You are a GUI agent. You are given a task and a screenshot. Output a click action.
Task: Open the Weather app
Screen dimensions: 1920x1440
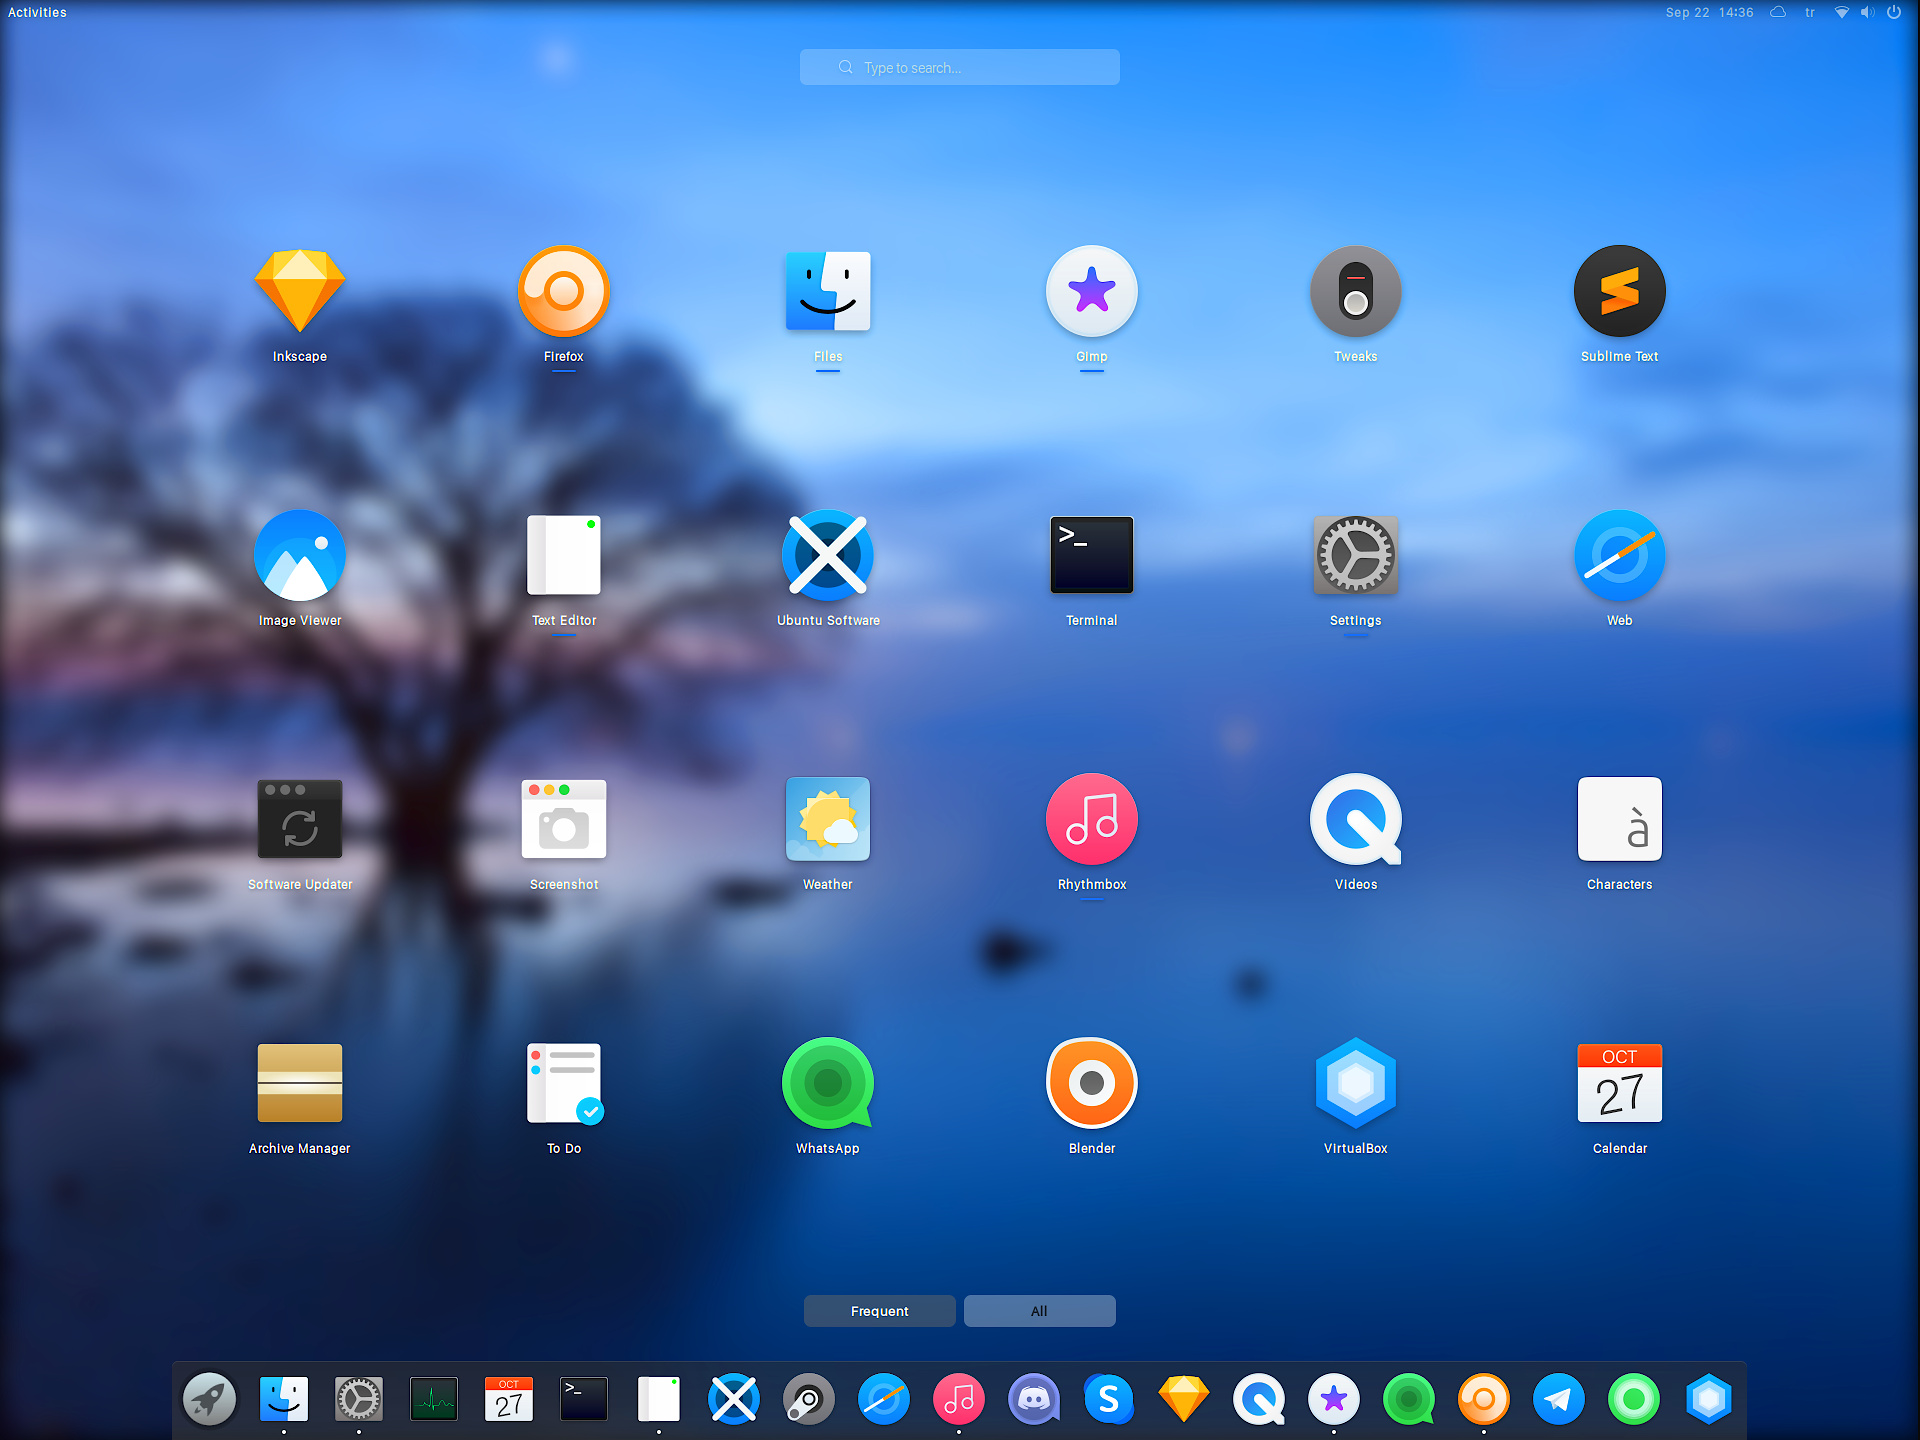pyautogui.click(x=828, y=819)
